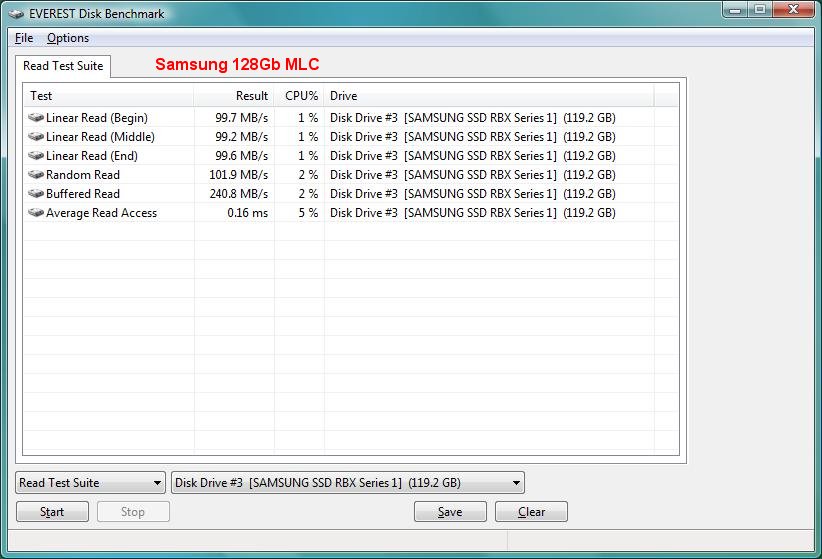Sort by the CPU% column header
This screenshot has width=822, height=559.
coord(299,96)
